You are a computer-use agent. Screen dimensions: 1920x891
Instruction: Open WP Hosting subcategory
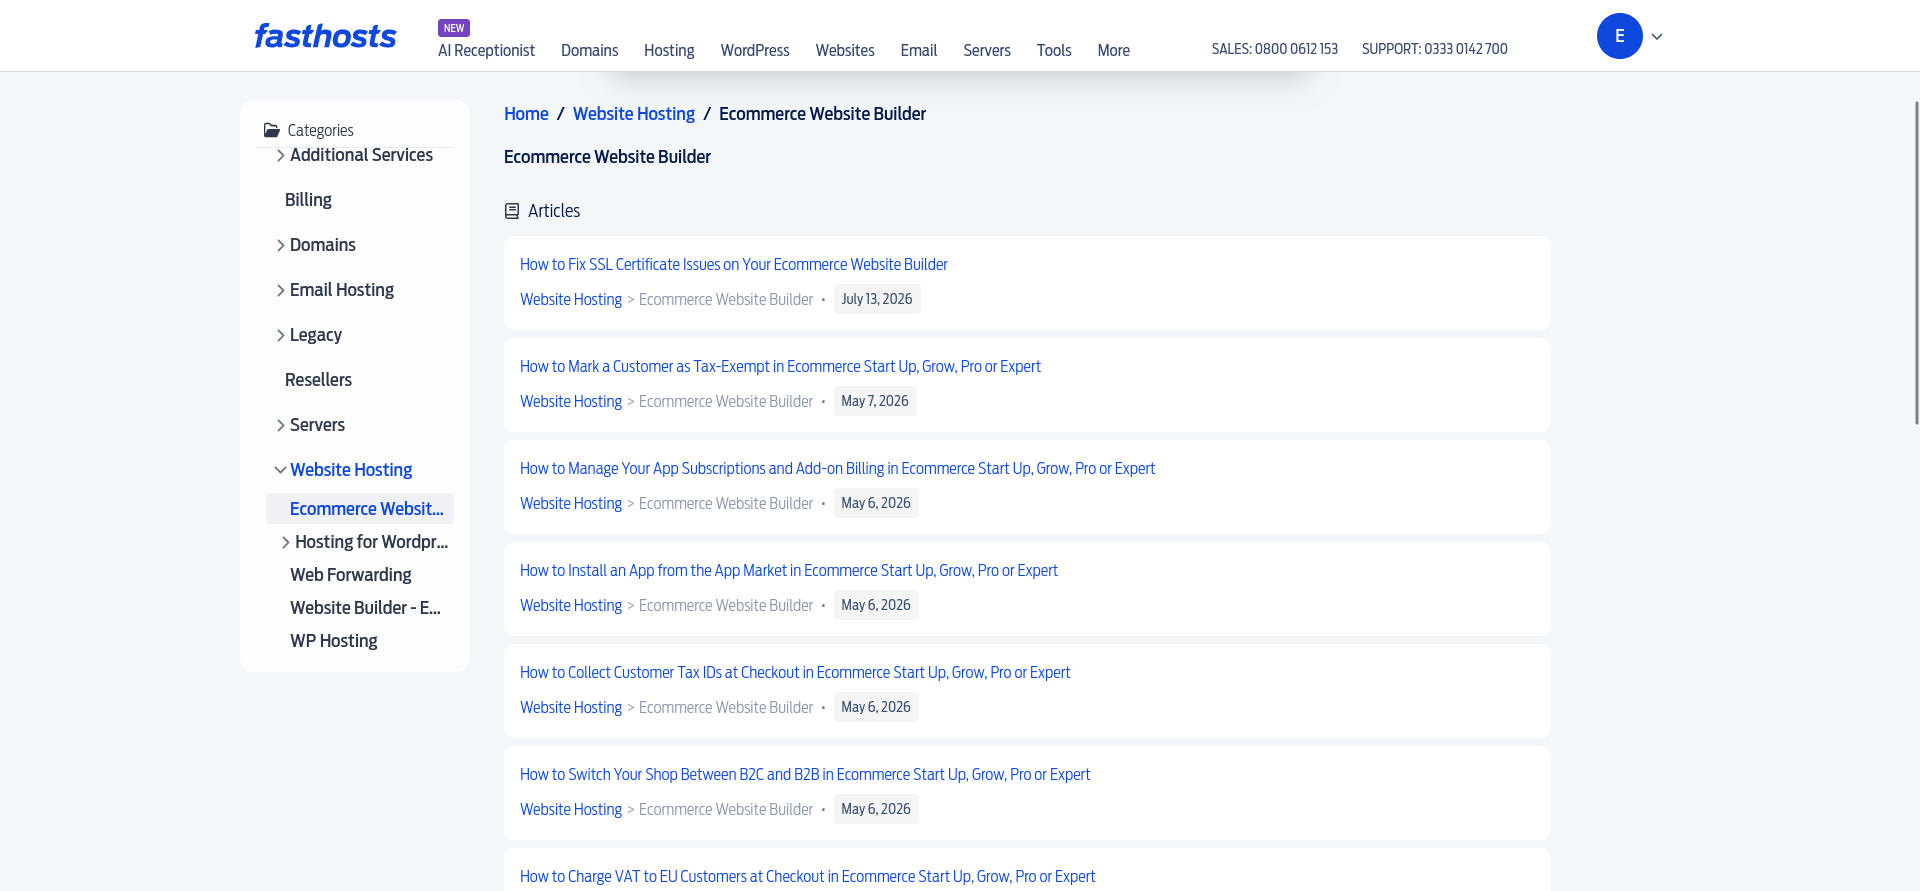click(334, 641)
